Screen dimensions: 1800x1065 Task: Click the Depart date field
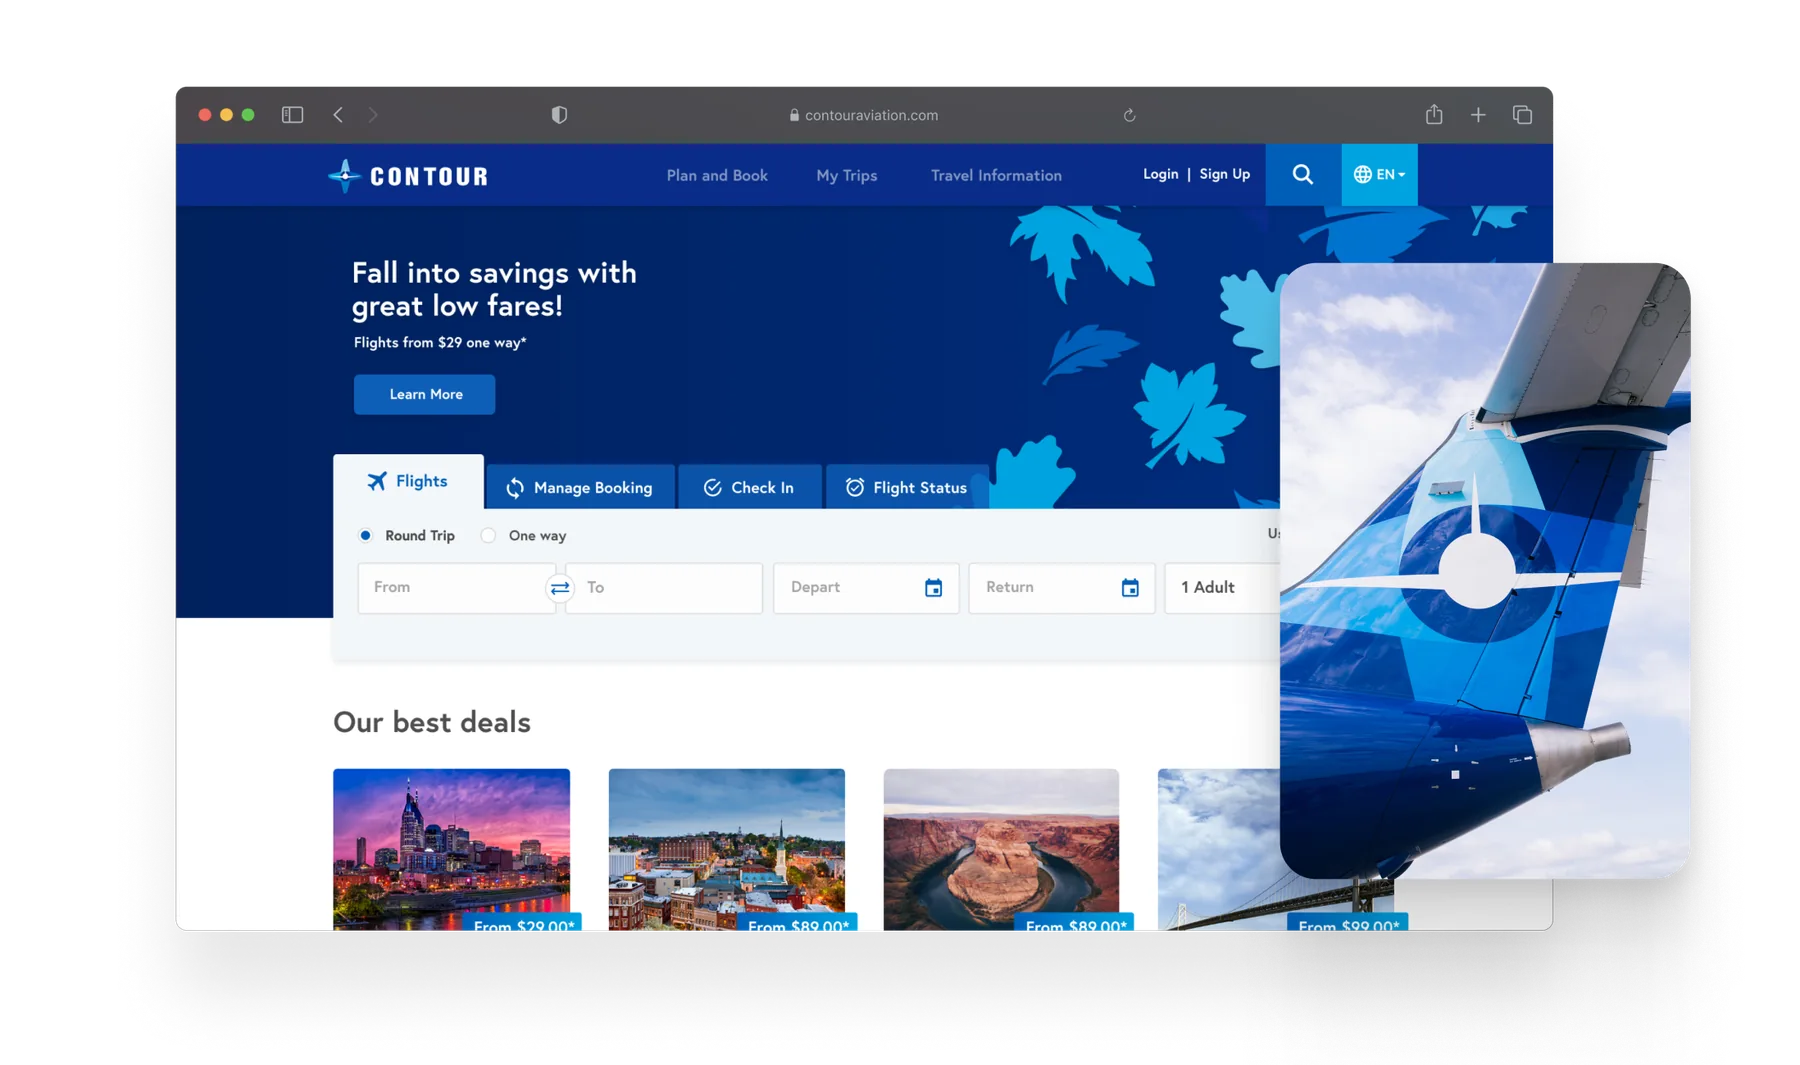click(866, 587)
